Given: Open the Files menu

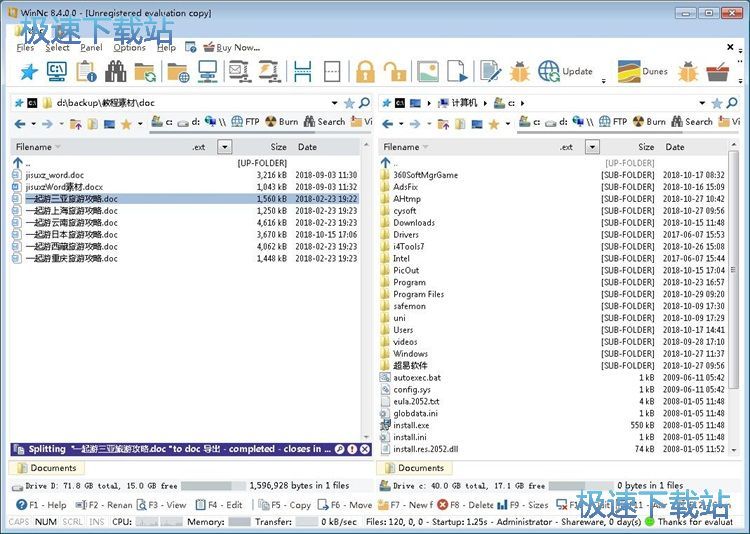Looking at the screenshot, I should (x=25, y=47).
